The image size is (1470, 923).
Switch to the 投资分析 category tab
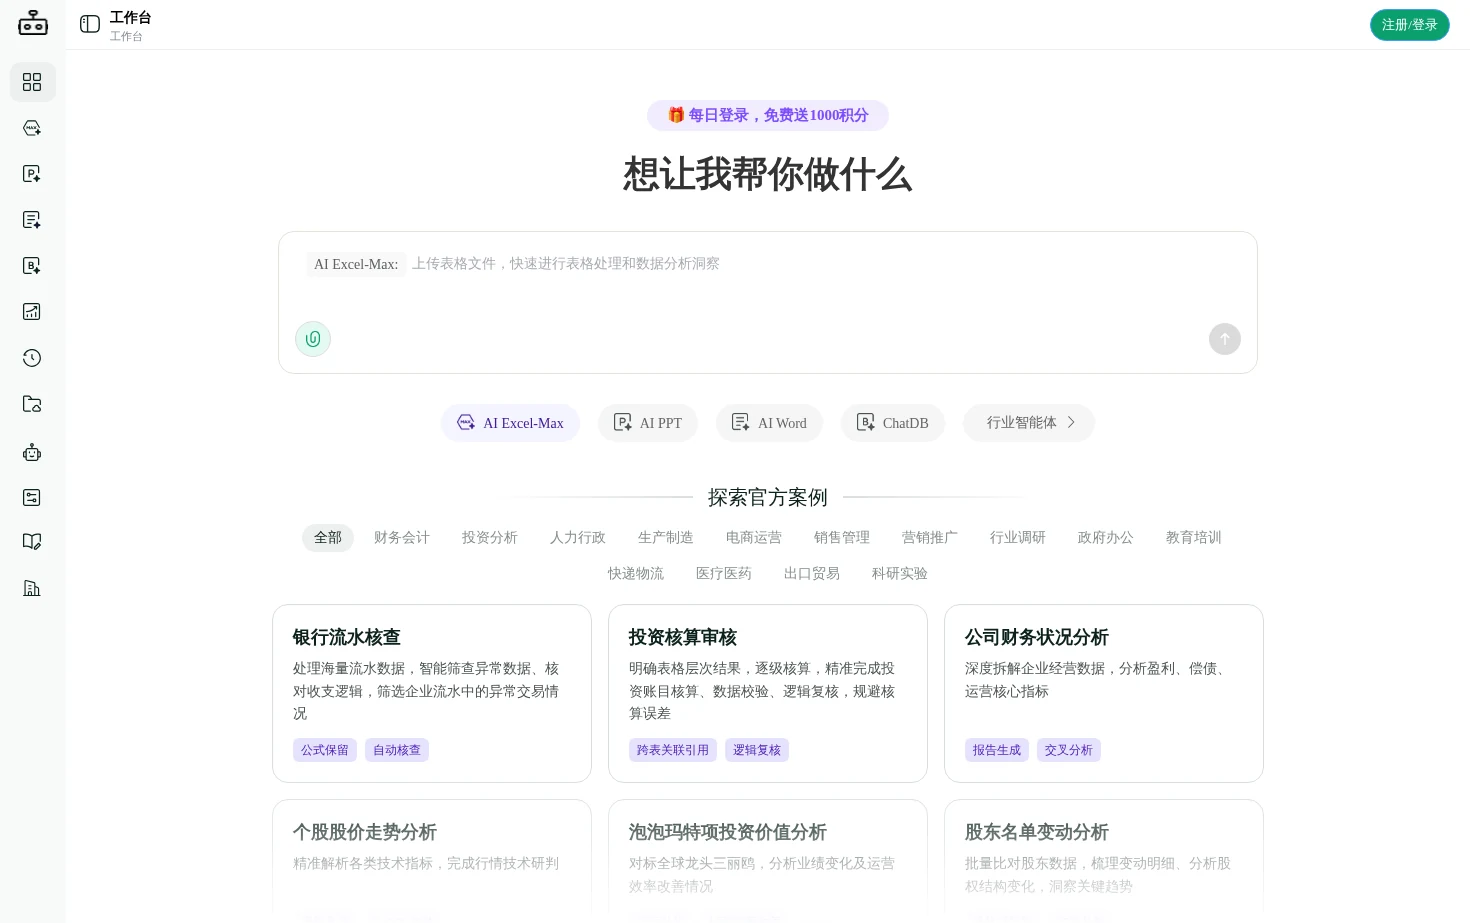(x=490, y=538)
